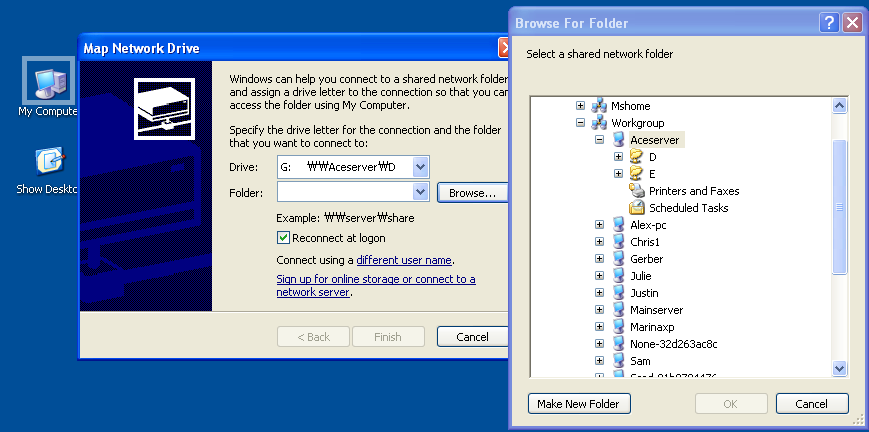The height and width of the screenshot is (432, 869).
Task: Select the Marinaxp label in the tree
Action: coord(652,327)
